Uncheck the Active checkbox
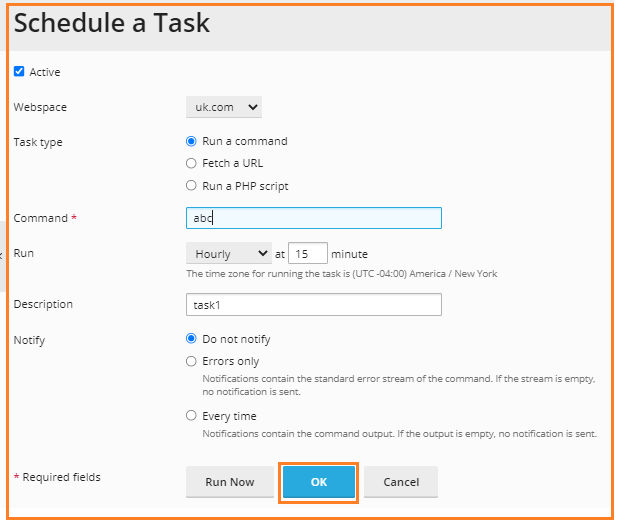The image size is (625, 527). tap(19, 71)
